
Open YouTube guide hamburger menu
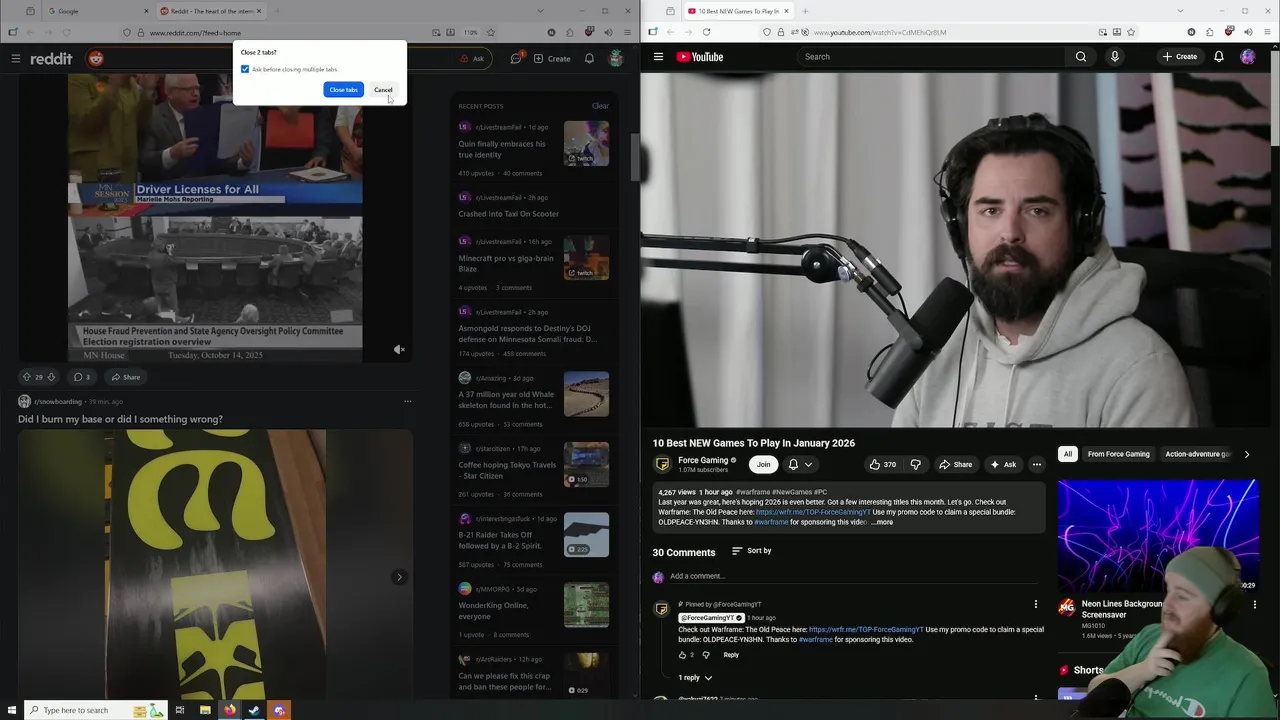(658, 57)
